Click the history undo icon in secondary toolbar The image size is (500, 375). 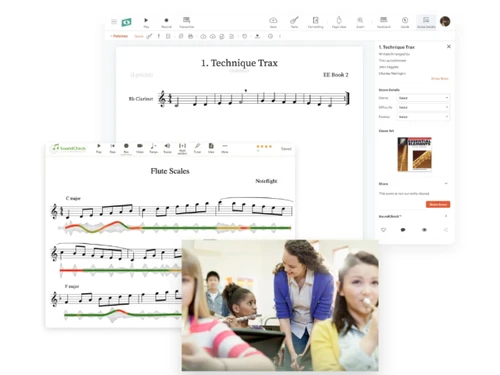(244, 36)
